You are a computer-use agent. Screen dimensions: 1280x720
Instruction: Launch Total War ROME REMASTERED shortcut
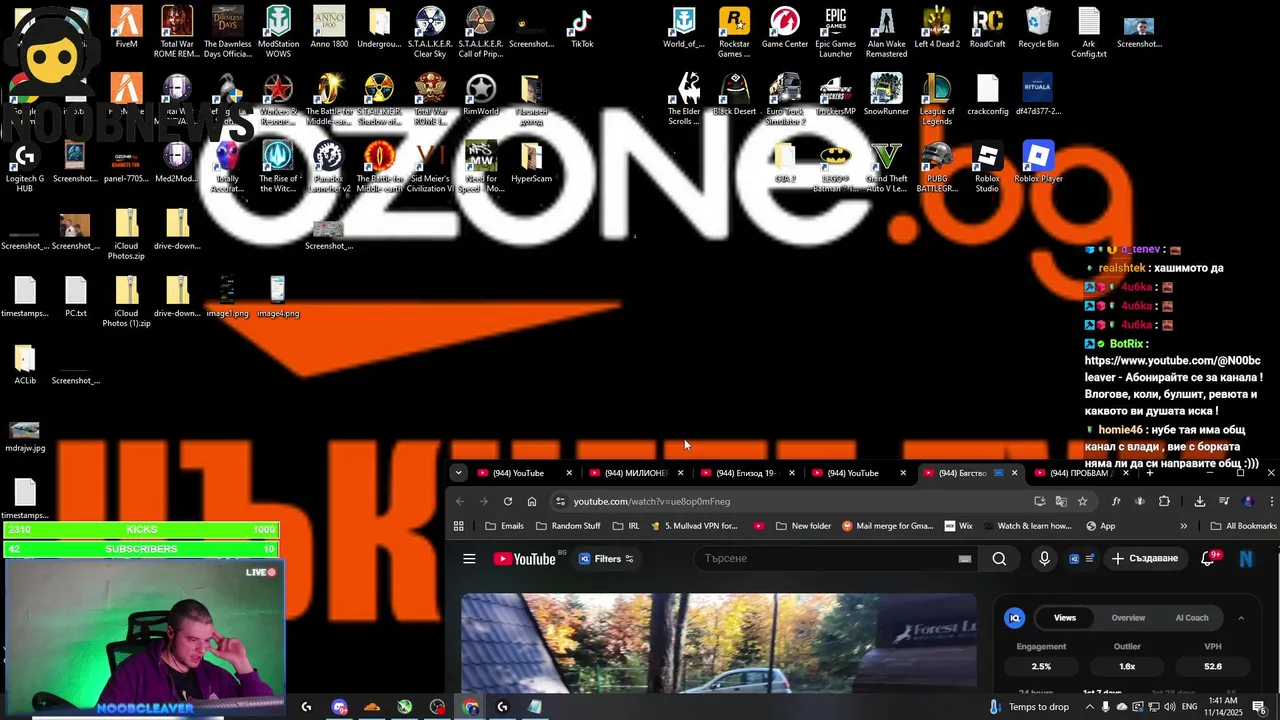(177, 32)
